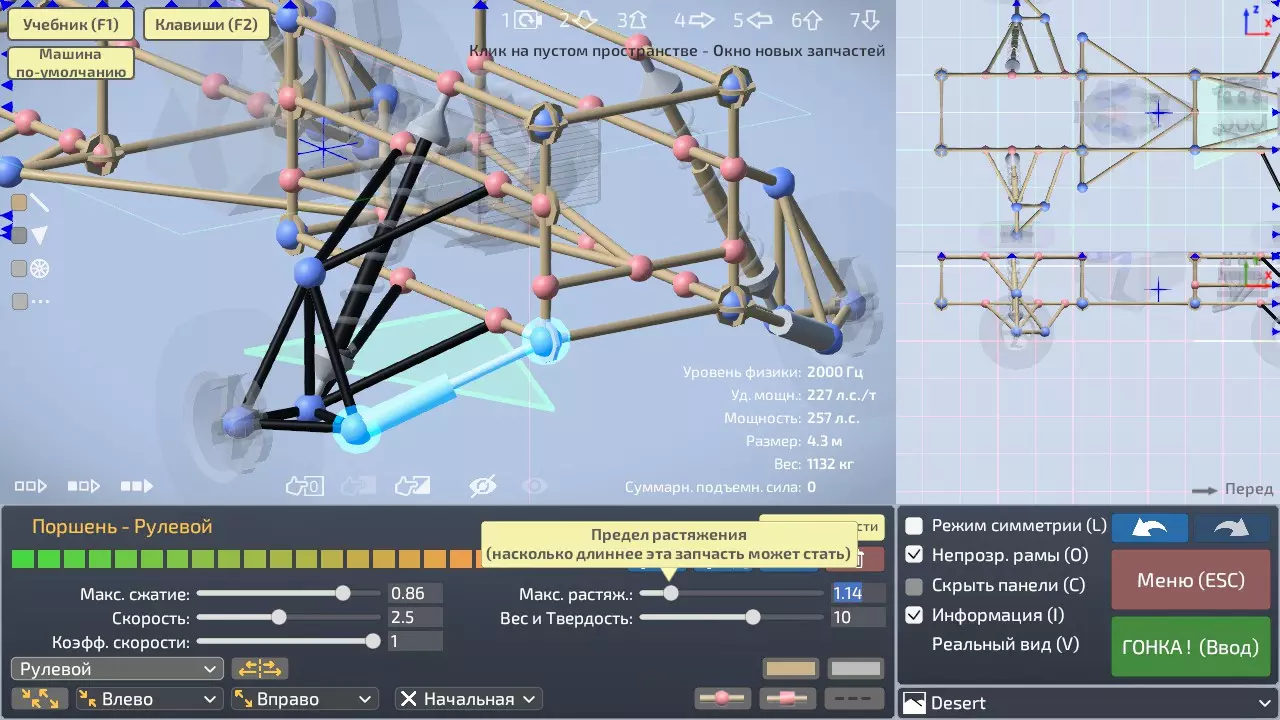Uncheck Информация (I) checkbox
The height and width of the screenshot is (720, 1280).
(914, 616)
